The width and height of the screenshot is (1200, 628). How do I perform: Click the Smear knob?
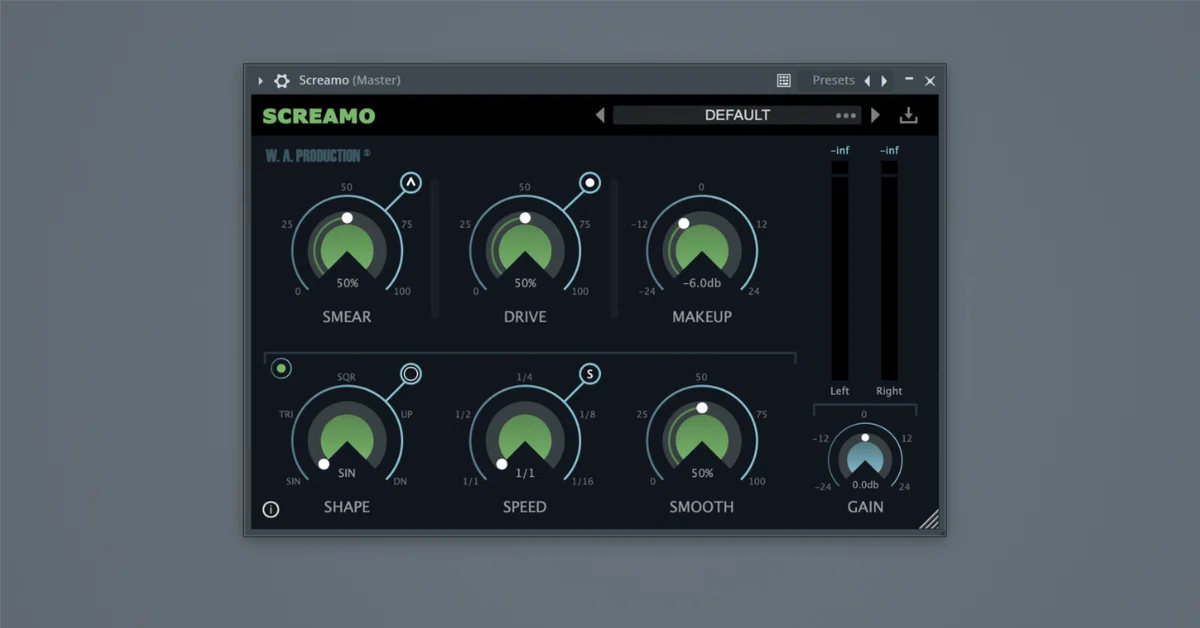[347, 249]
